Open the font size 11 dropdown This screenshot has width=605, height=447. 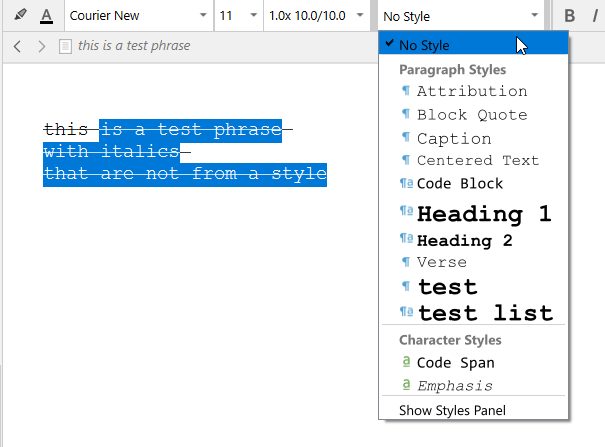click(238, 16)
